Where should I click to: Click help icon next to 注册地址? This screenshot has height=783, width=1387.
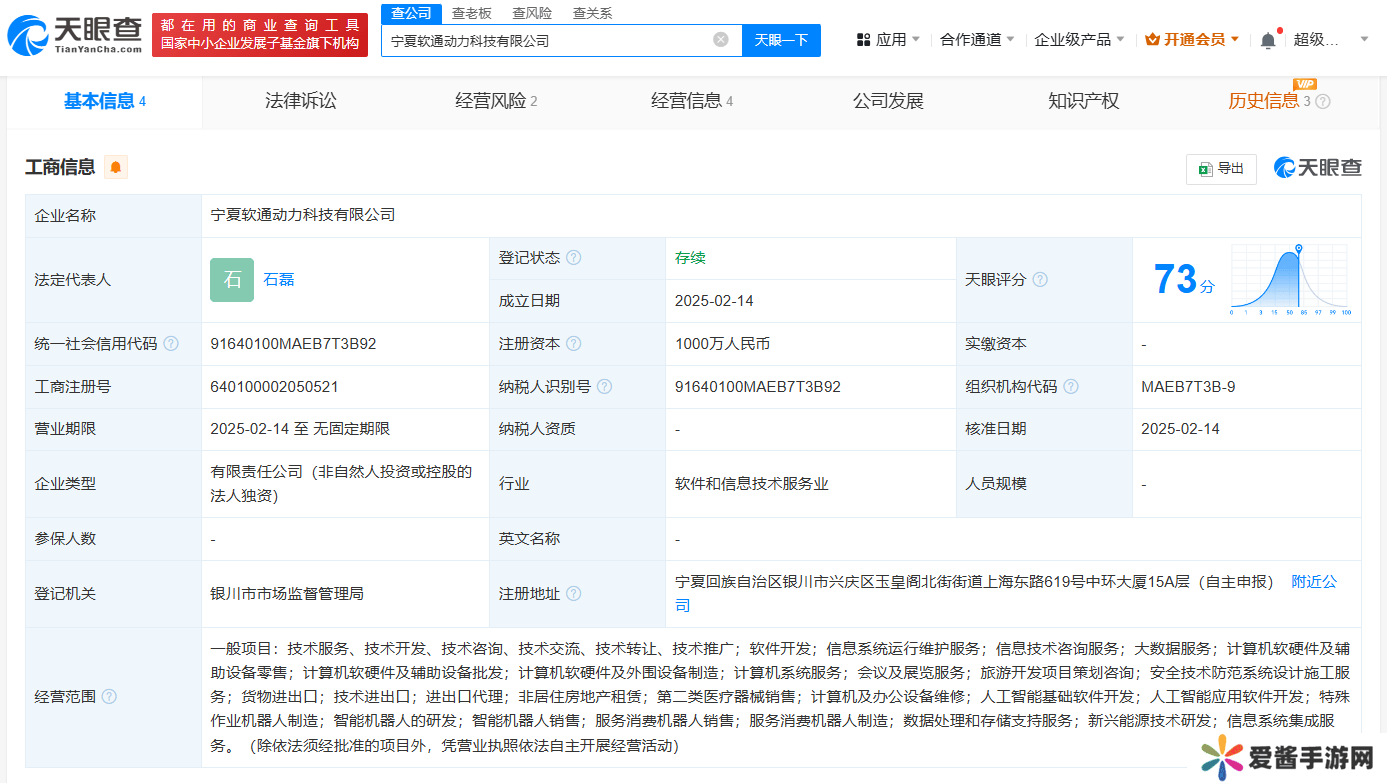point(574,594)
